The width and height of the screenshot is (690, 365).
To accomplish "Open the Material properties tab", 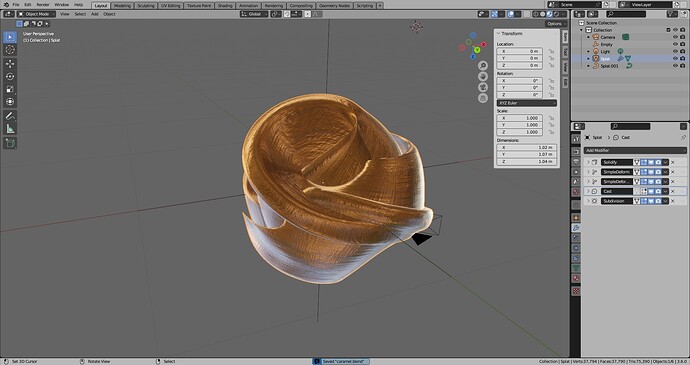I will (576, 278).
